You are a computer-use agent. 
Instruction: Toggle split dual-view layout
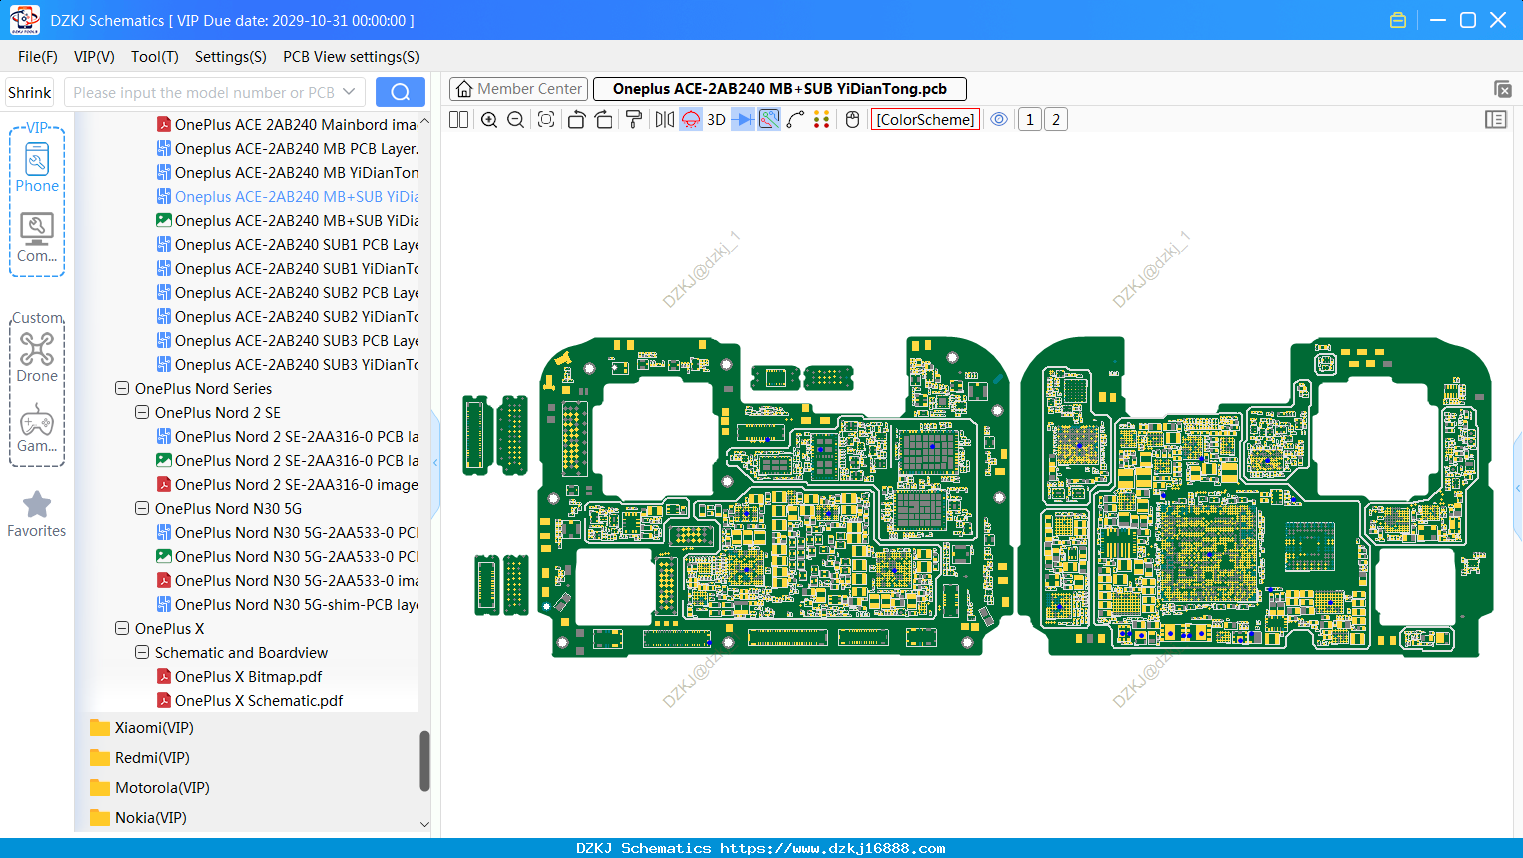point(458,120)
